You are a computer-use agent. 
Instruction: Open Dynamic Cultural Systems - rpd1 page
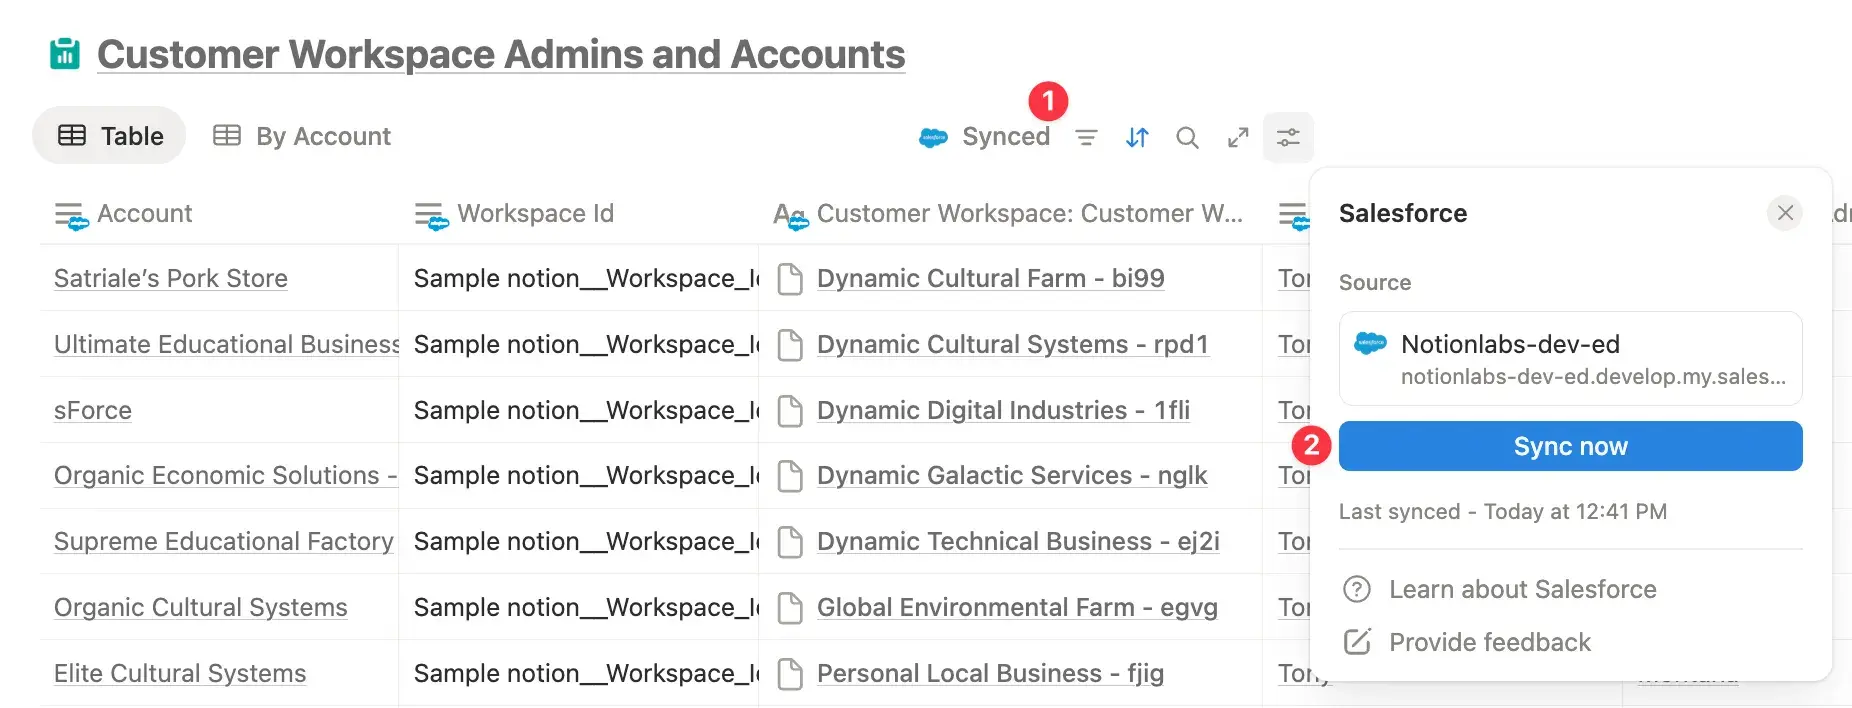[x=1013, y=344]
